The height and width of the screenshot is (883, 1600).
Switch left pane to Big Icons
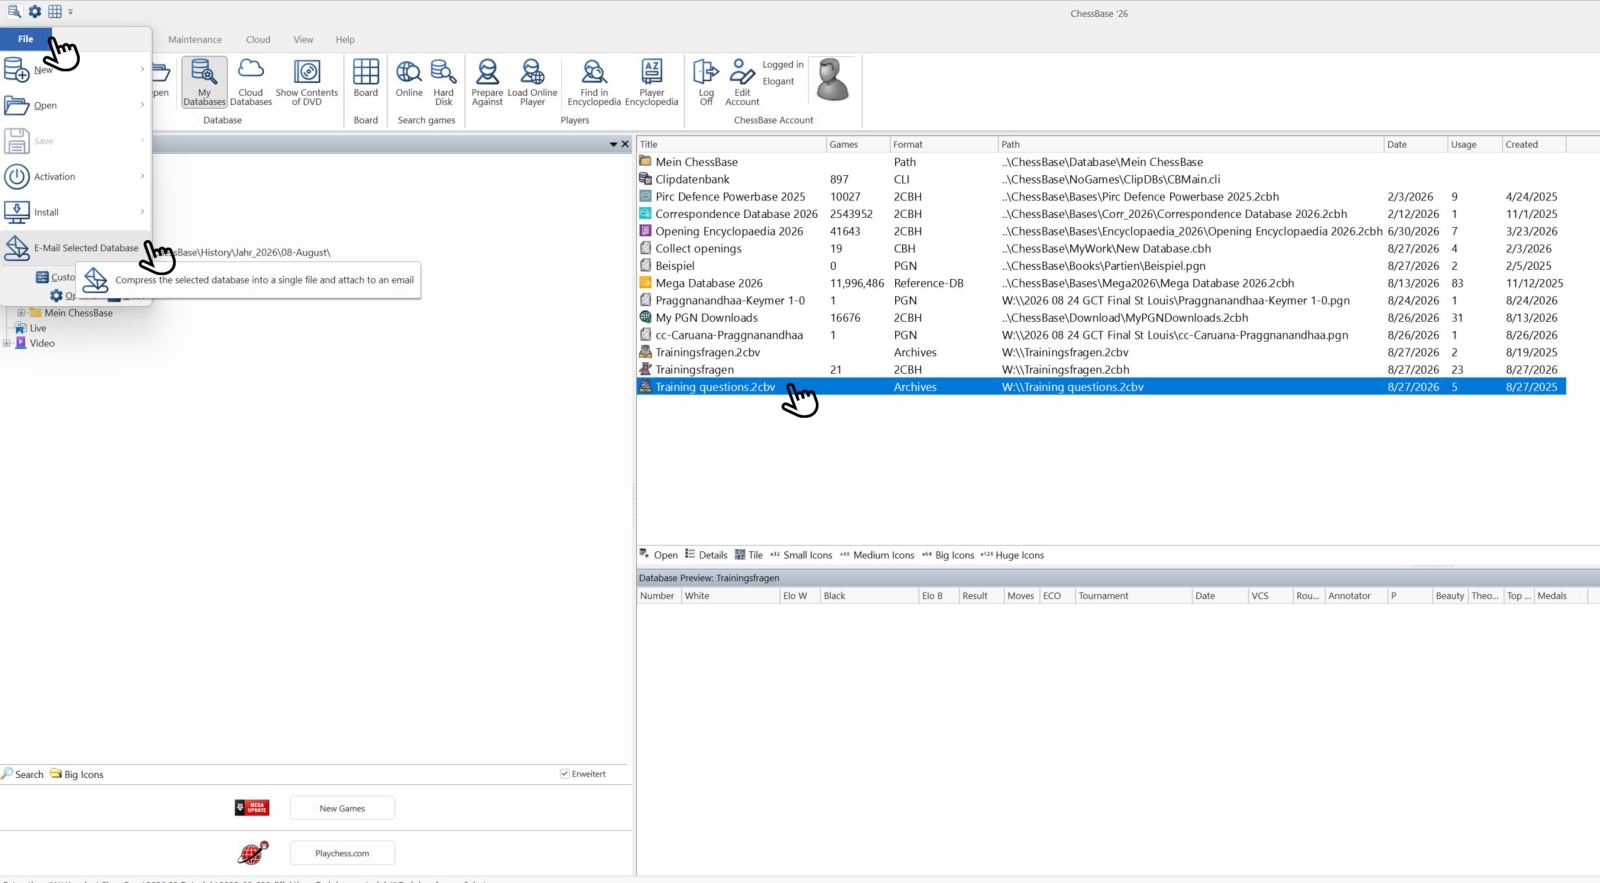click(77, 774)
